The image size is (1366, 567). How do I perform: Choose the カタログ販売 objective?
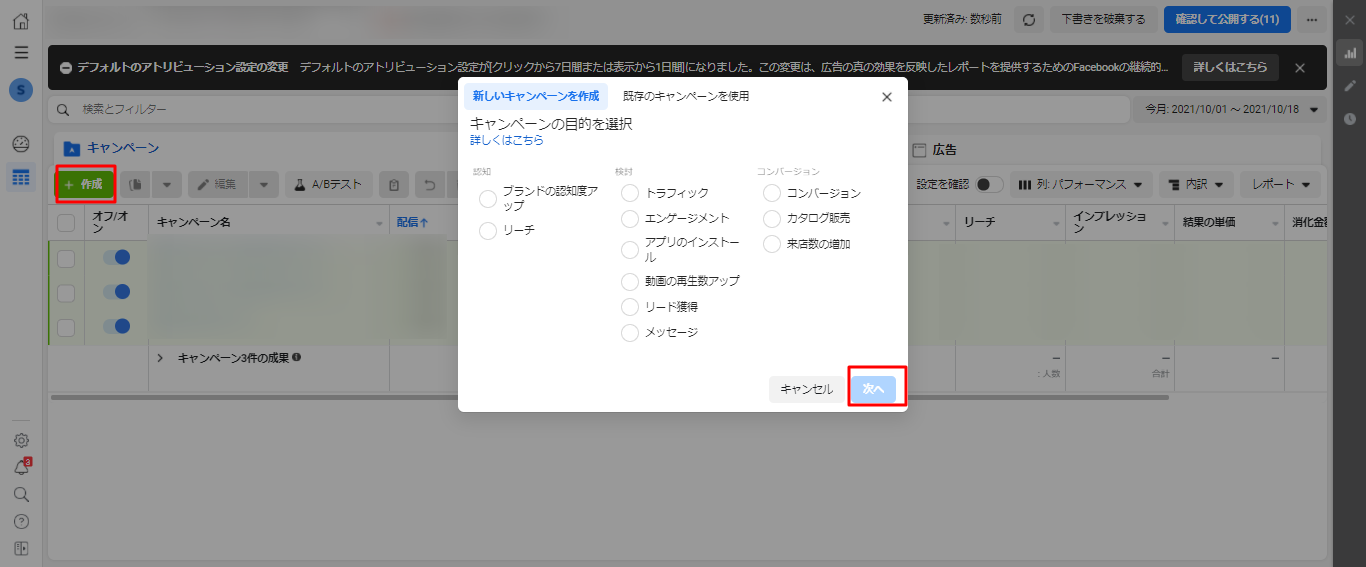pos(772,218)
